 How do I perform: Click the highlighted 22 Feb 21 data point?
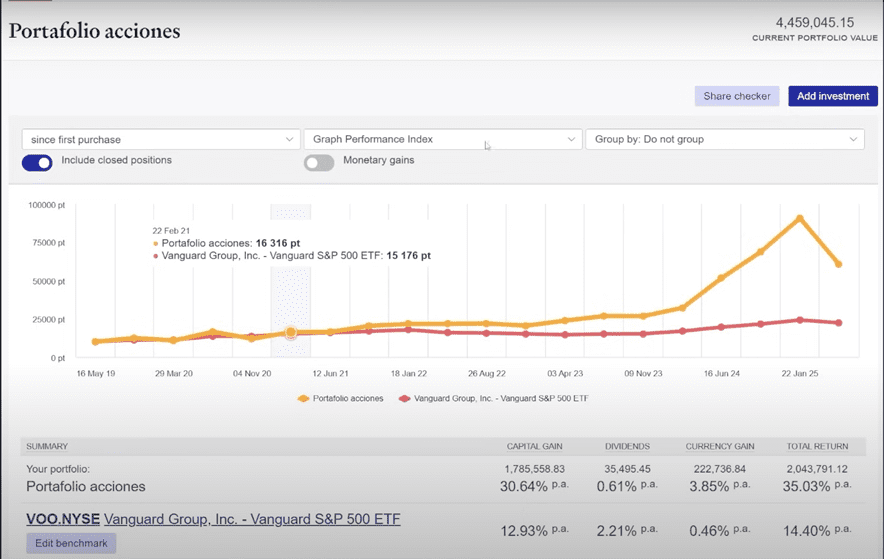point(291,332)
